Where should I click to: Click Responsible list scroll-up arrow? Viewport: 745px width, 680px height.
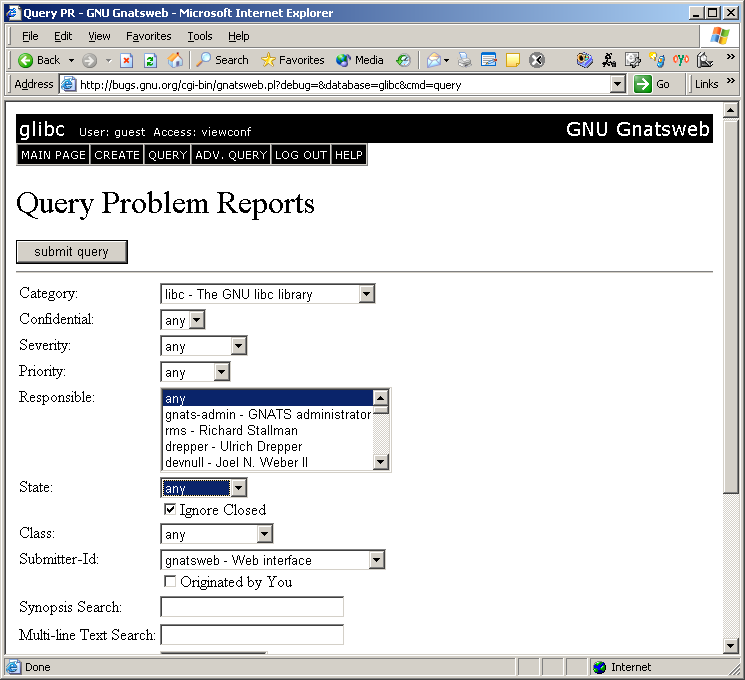381,397
